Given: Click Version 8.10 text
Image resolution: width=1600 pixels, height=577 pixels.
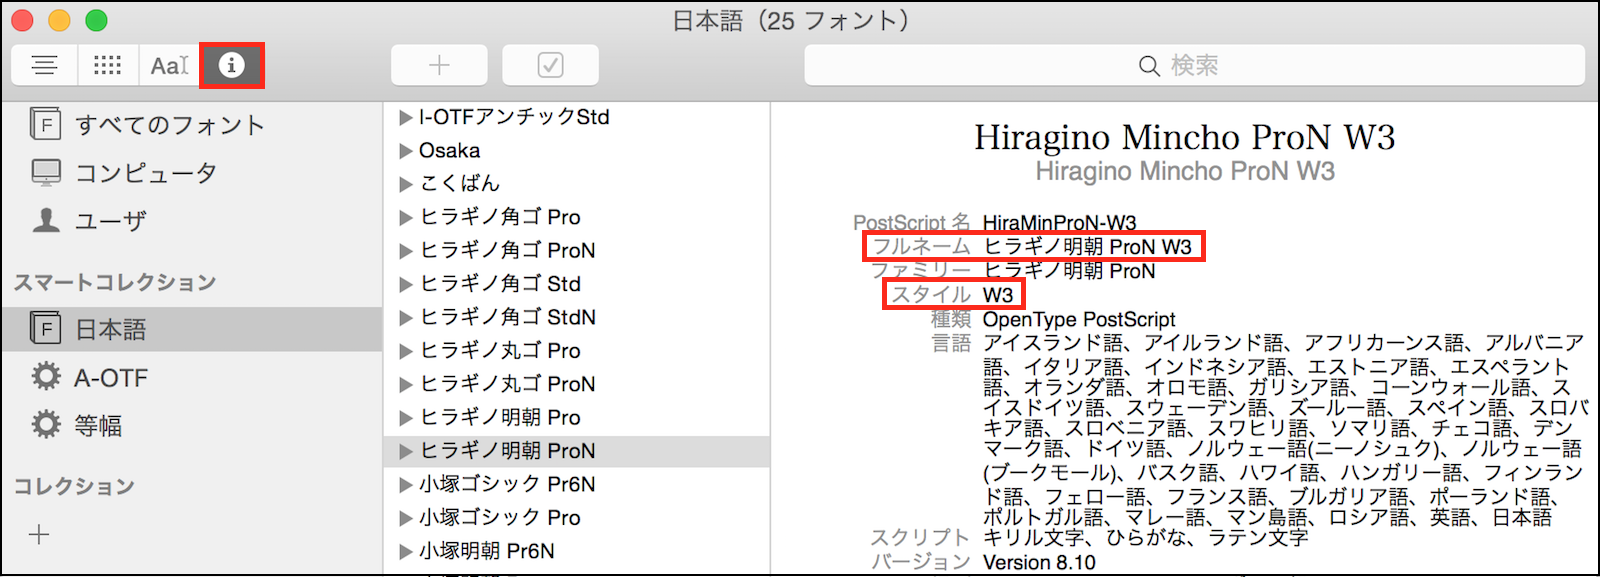Looking at the screenshot, I should click(1039, 563).
